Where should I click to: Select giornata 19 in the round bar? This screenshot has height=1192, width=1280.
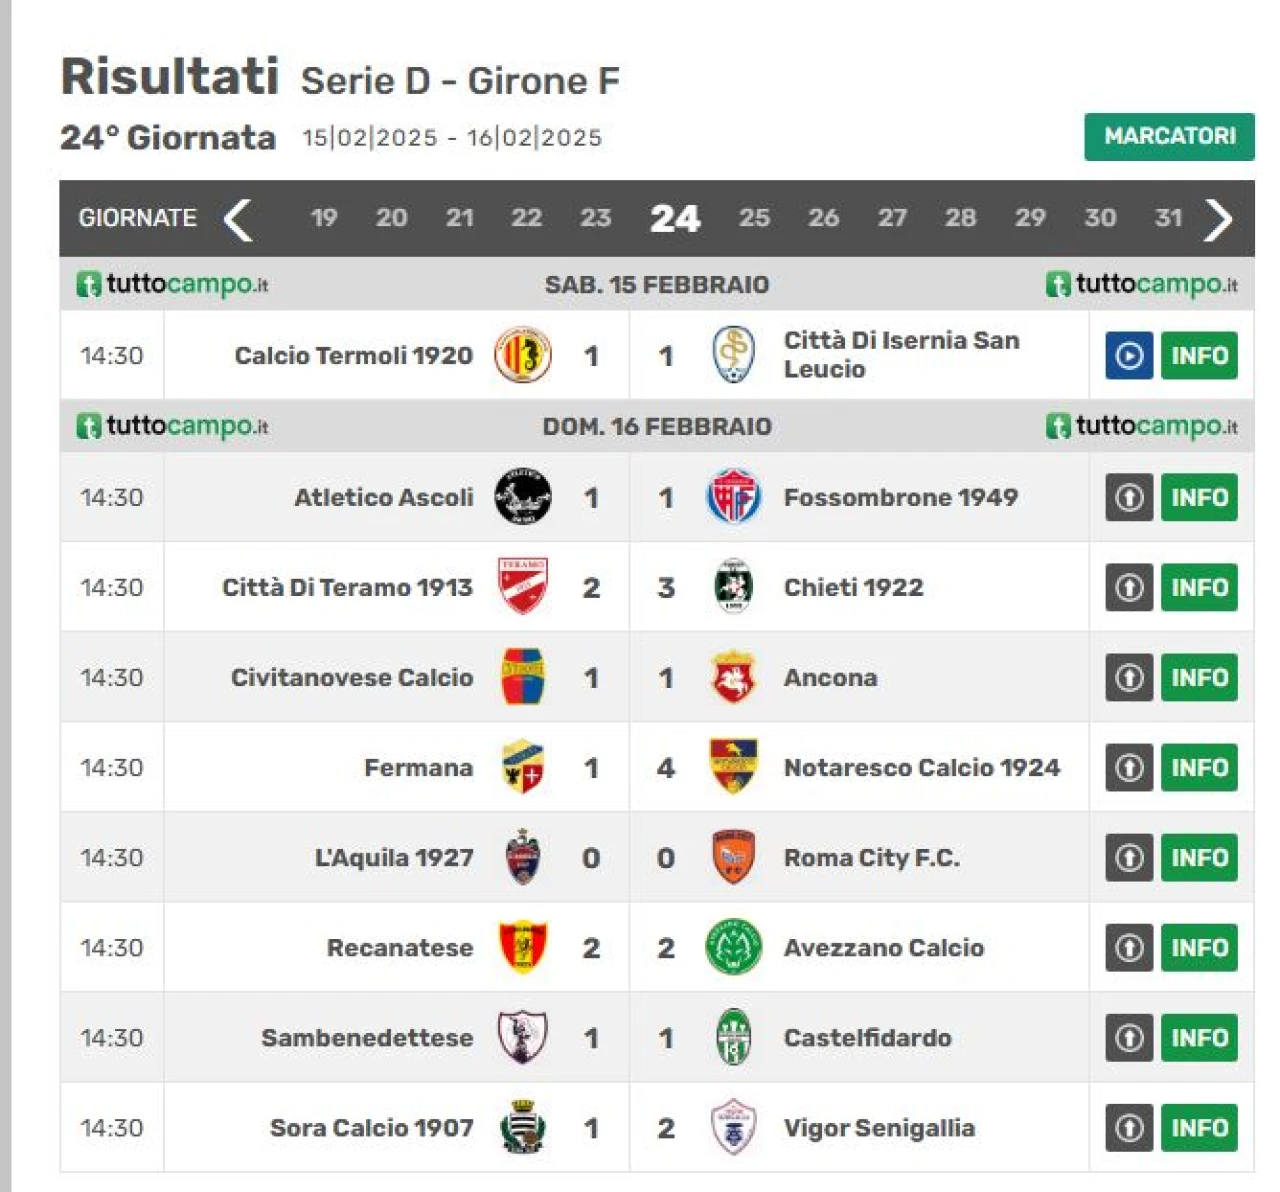pos(323,218)
